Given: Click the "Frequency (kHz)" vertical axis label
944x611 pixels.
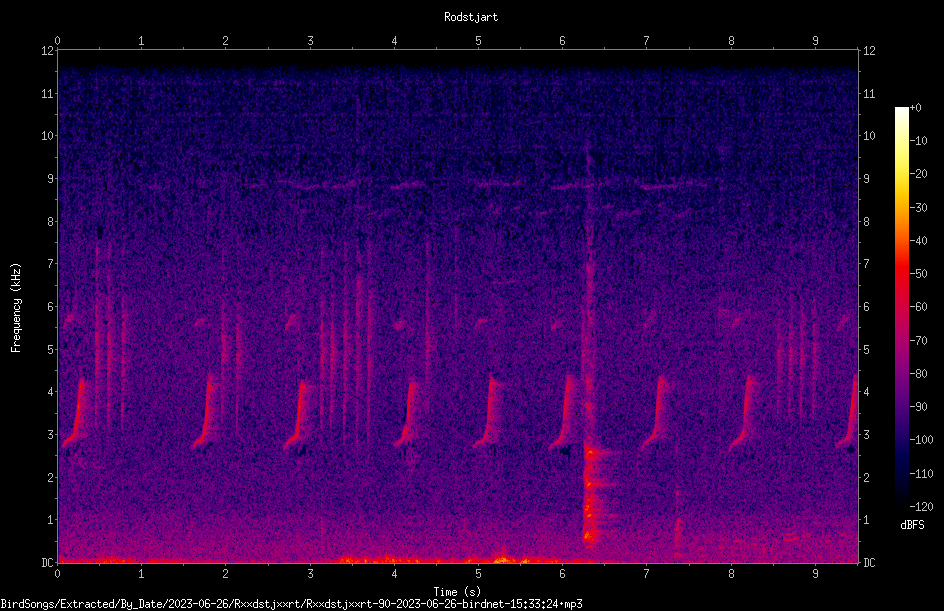Looking at the screenshot, I should (x=16, y=308).
